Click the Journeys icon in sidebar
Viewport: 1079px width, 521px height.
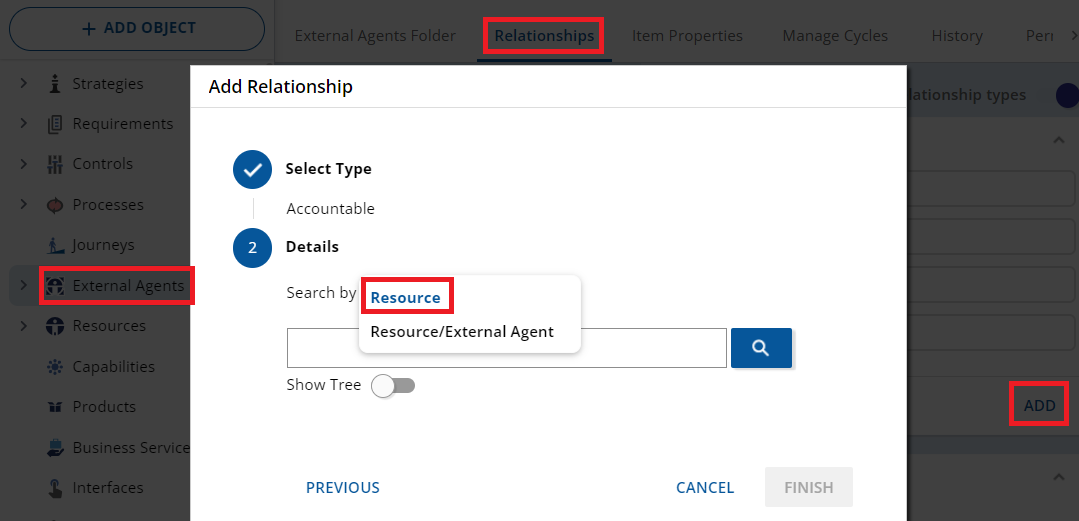point(55,245)
